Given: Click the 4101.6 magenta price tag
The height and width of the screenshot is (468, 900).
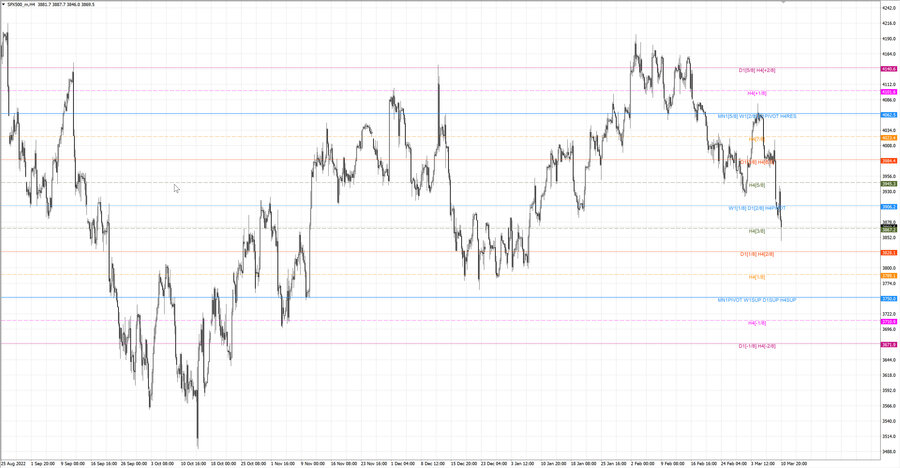Looking at the screenshot, I should 889,92.
